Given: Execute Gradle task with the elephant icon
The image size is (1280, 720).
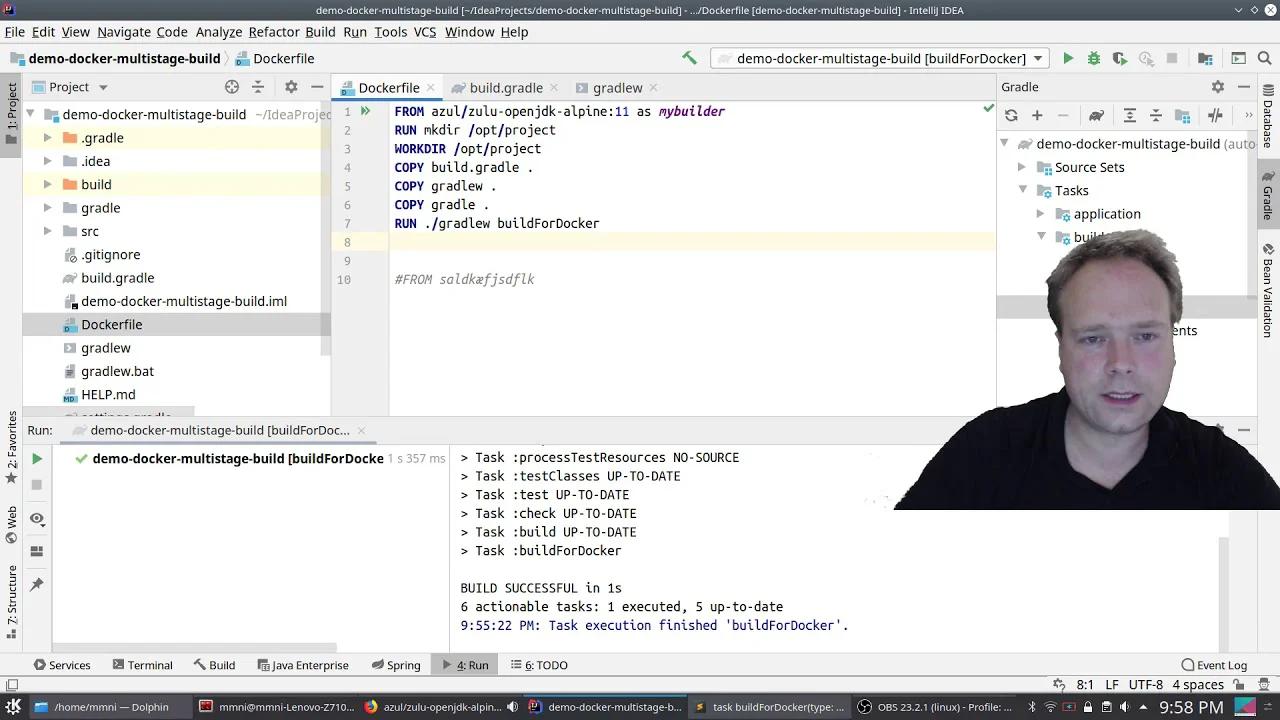Looking at the screenshot, I should tap(1095, 115).
